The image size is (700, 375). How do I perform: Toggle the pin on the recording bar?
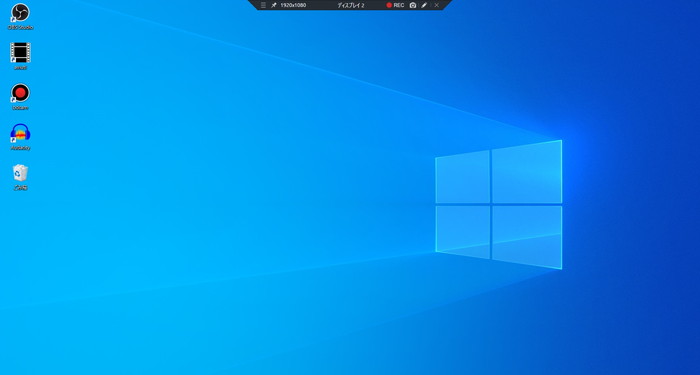(274, 5)
